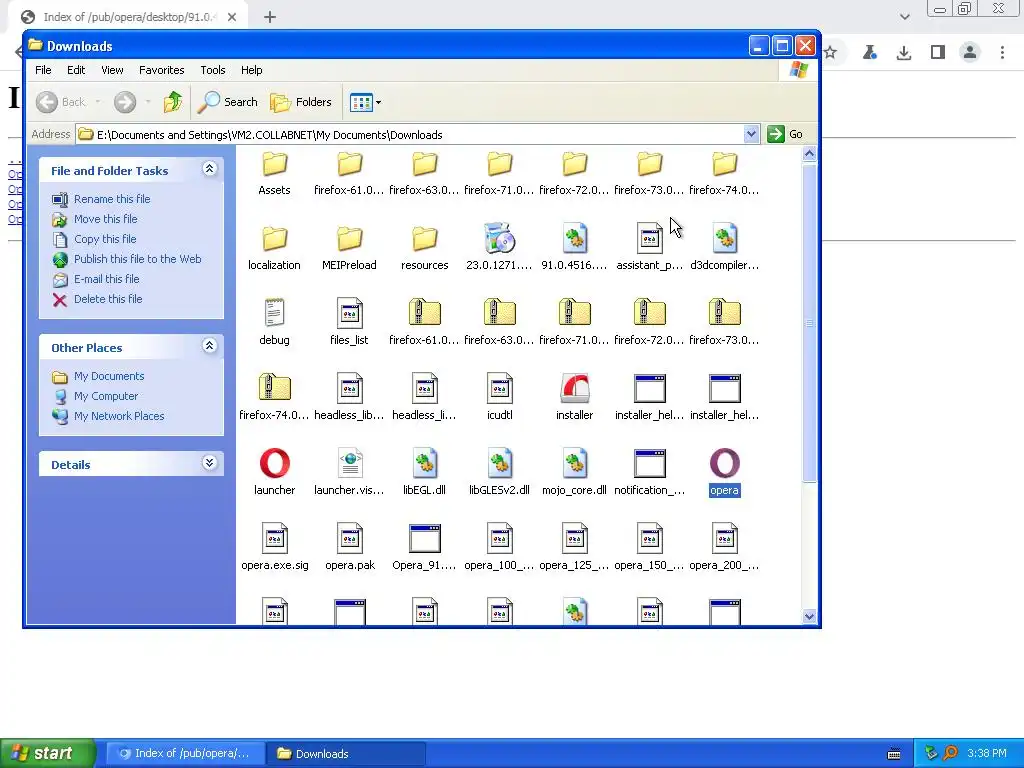Select the opera_200_... file
The image size is (1024, 768).
[x=724, y=539]
